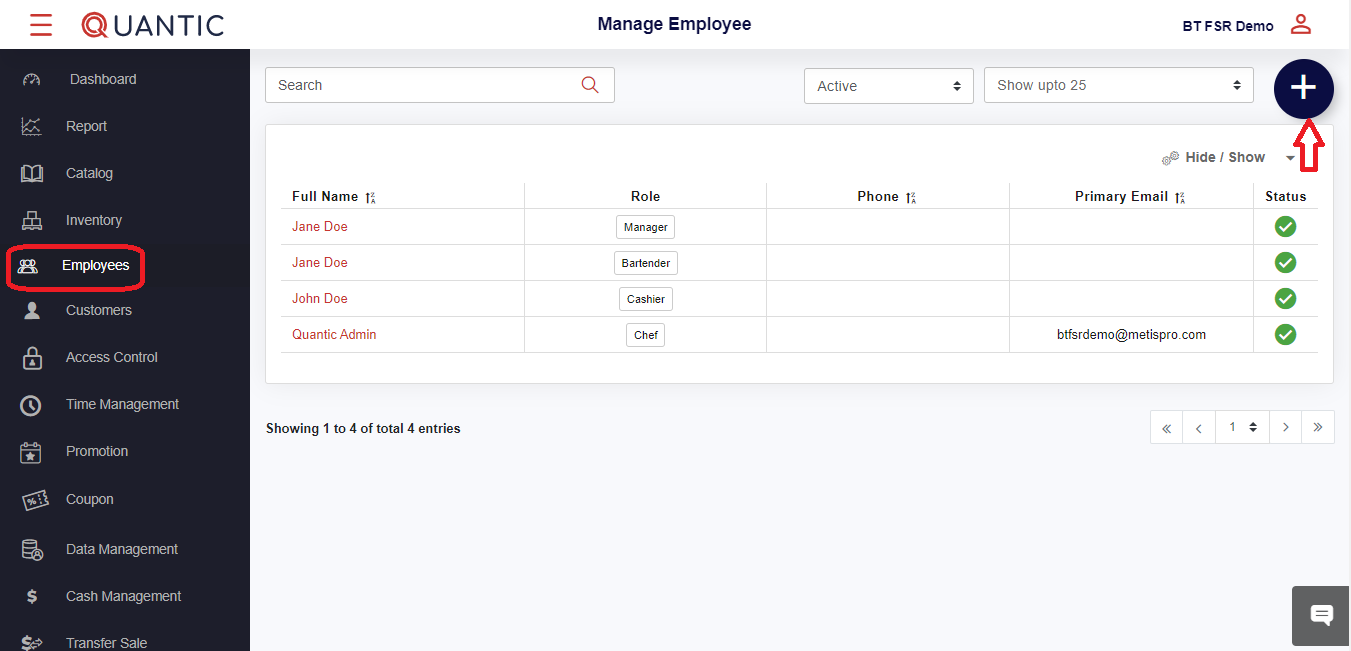This screenshot has height=651, width=1351.
Task: Click the search magnifier icon
Action: pos(589,84)
